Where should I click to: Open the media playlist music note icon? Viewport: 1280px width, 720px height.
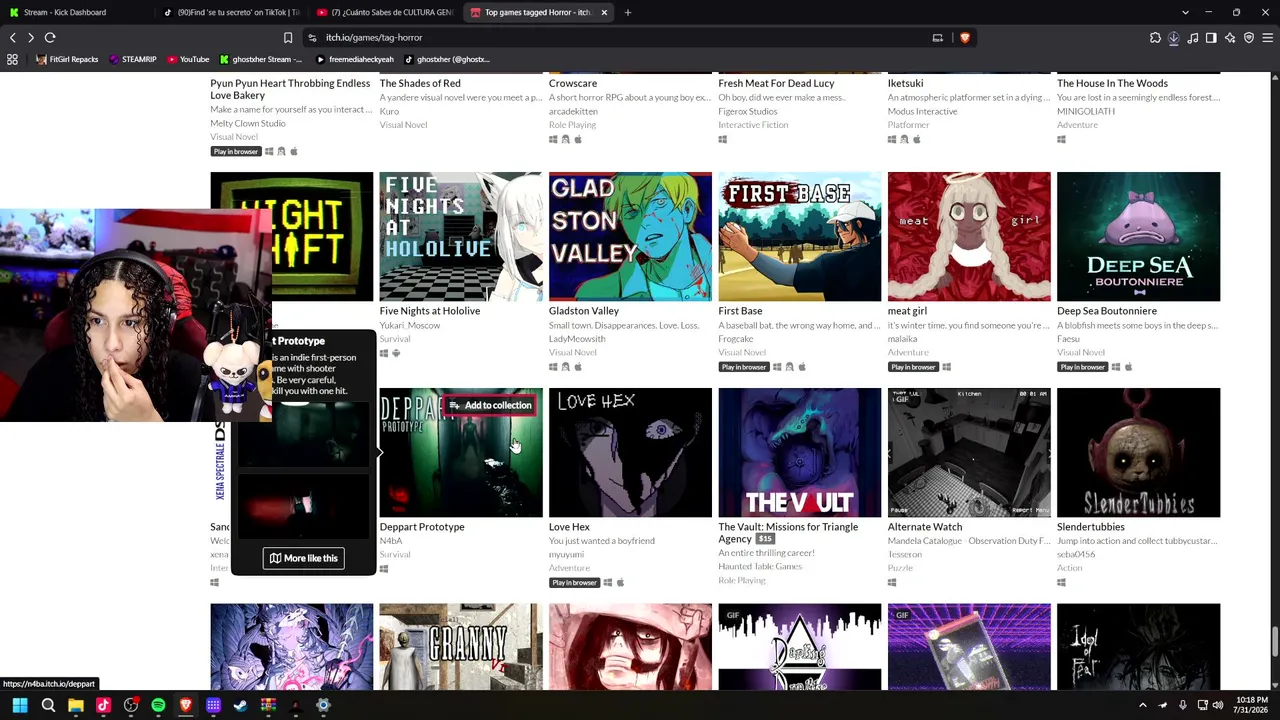[x=1193, y=38]
